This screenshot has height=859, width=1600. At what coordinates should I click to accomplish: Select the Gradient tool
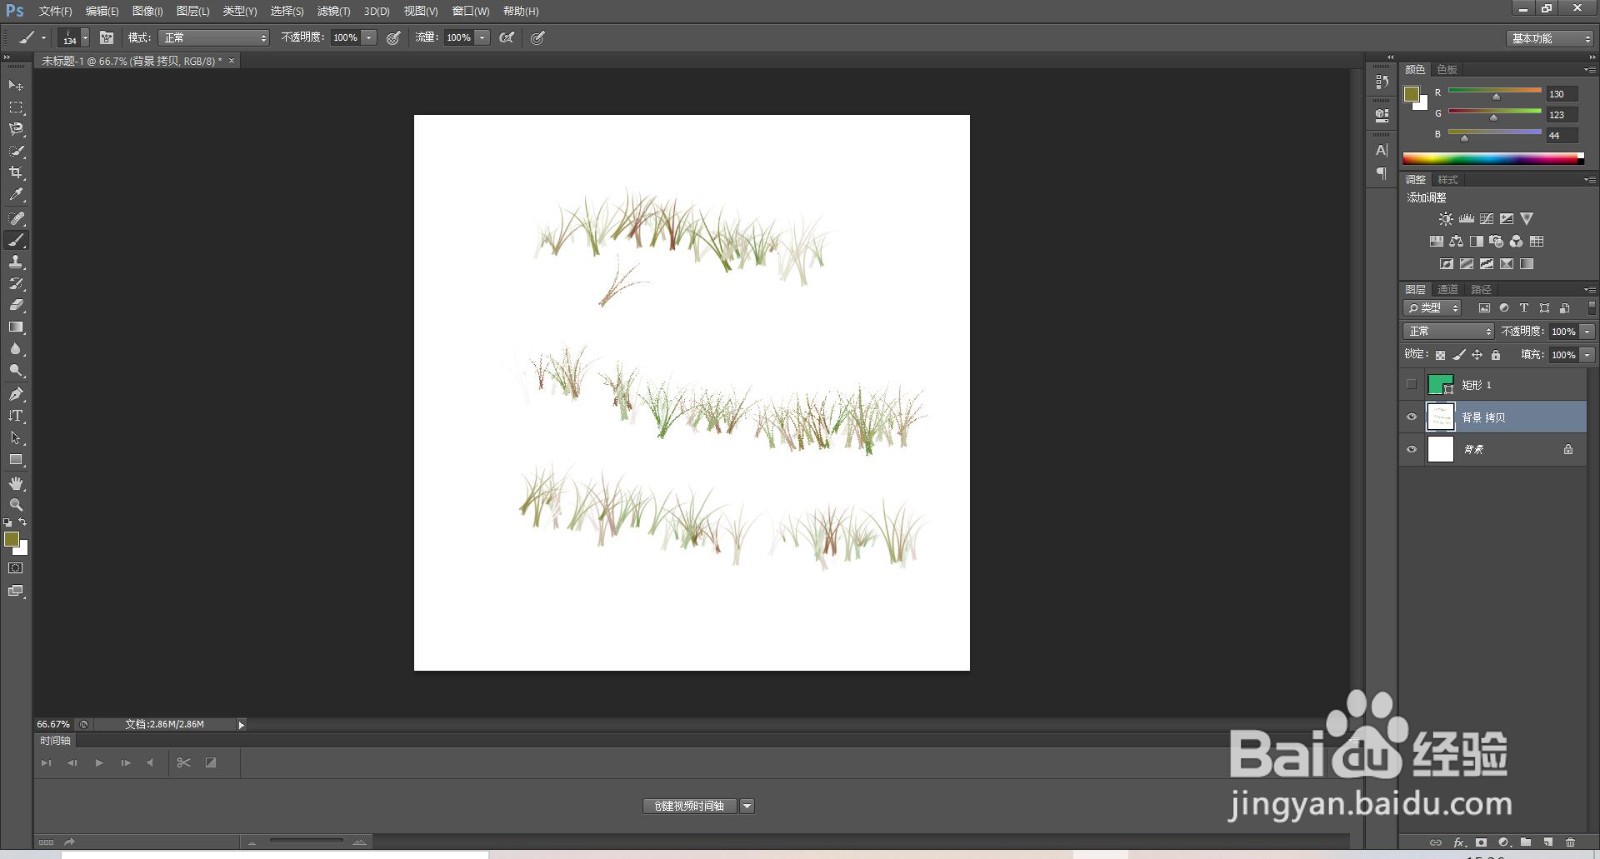click(x=16, y=328)
